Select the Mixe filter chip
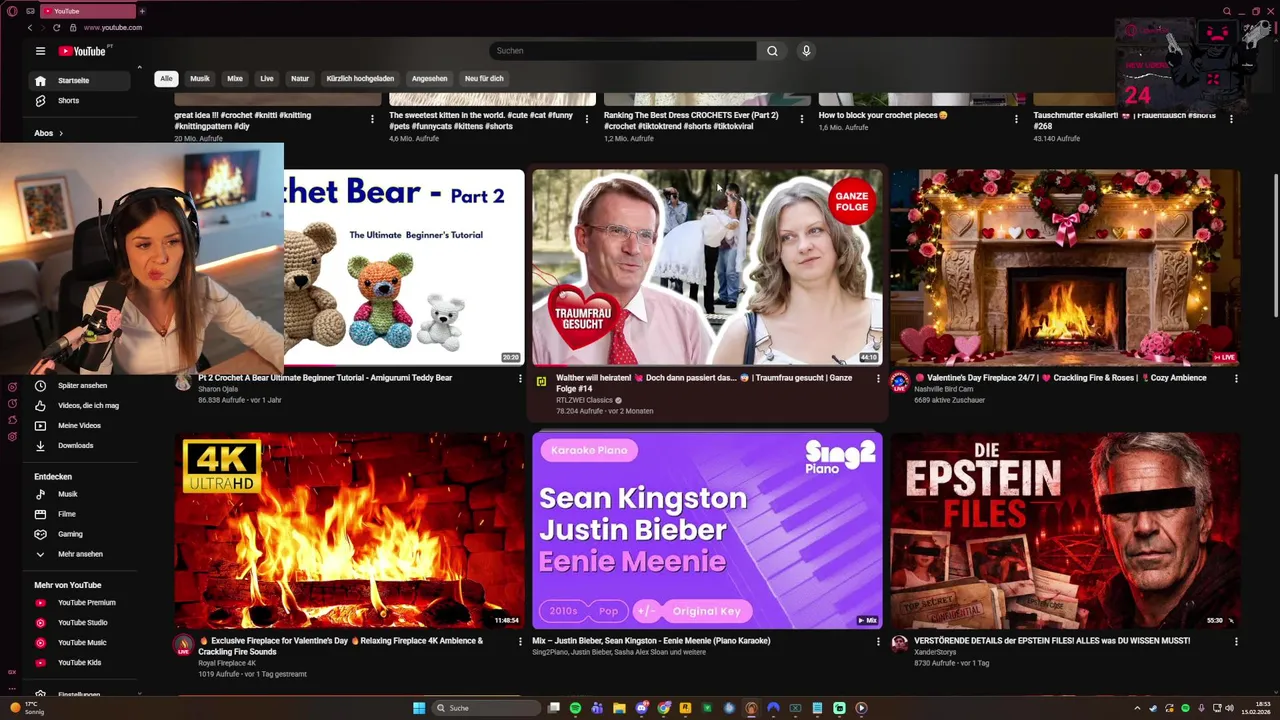 [235, 78]
